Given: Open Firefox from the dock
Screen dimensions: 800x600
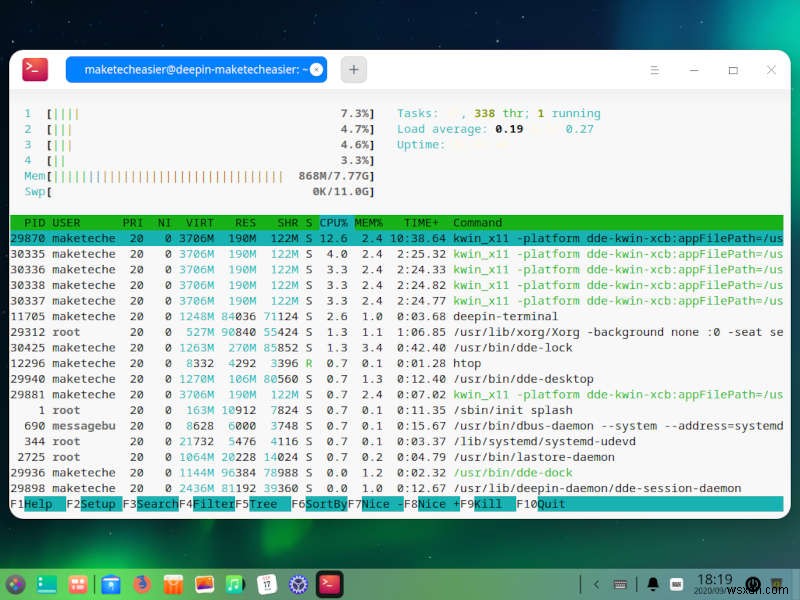Looking at the screenshot, I should [x=140, y=583].
